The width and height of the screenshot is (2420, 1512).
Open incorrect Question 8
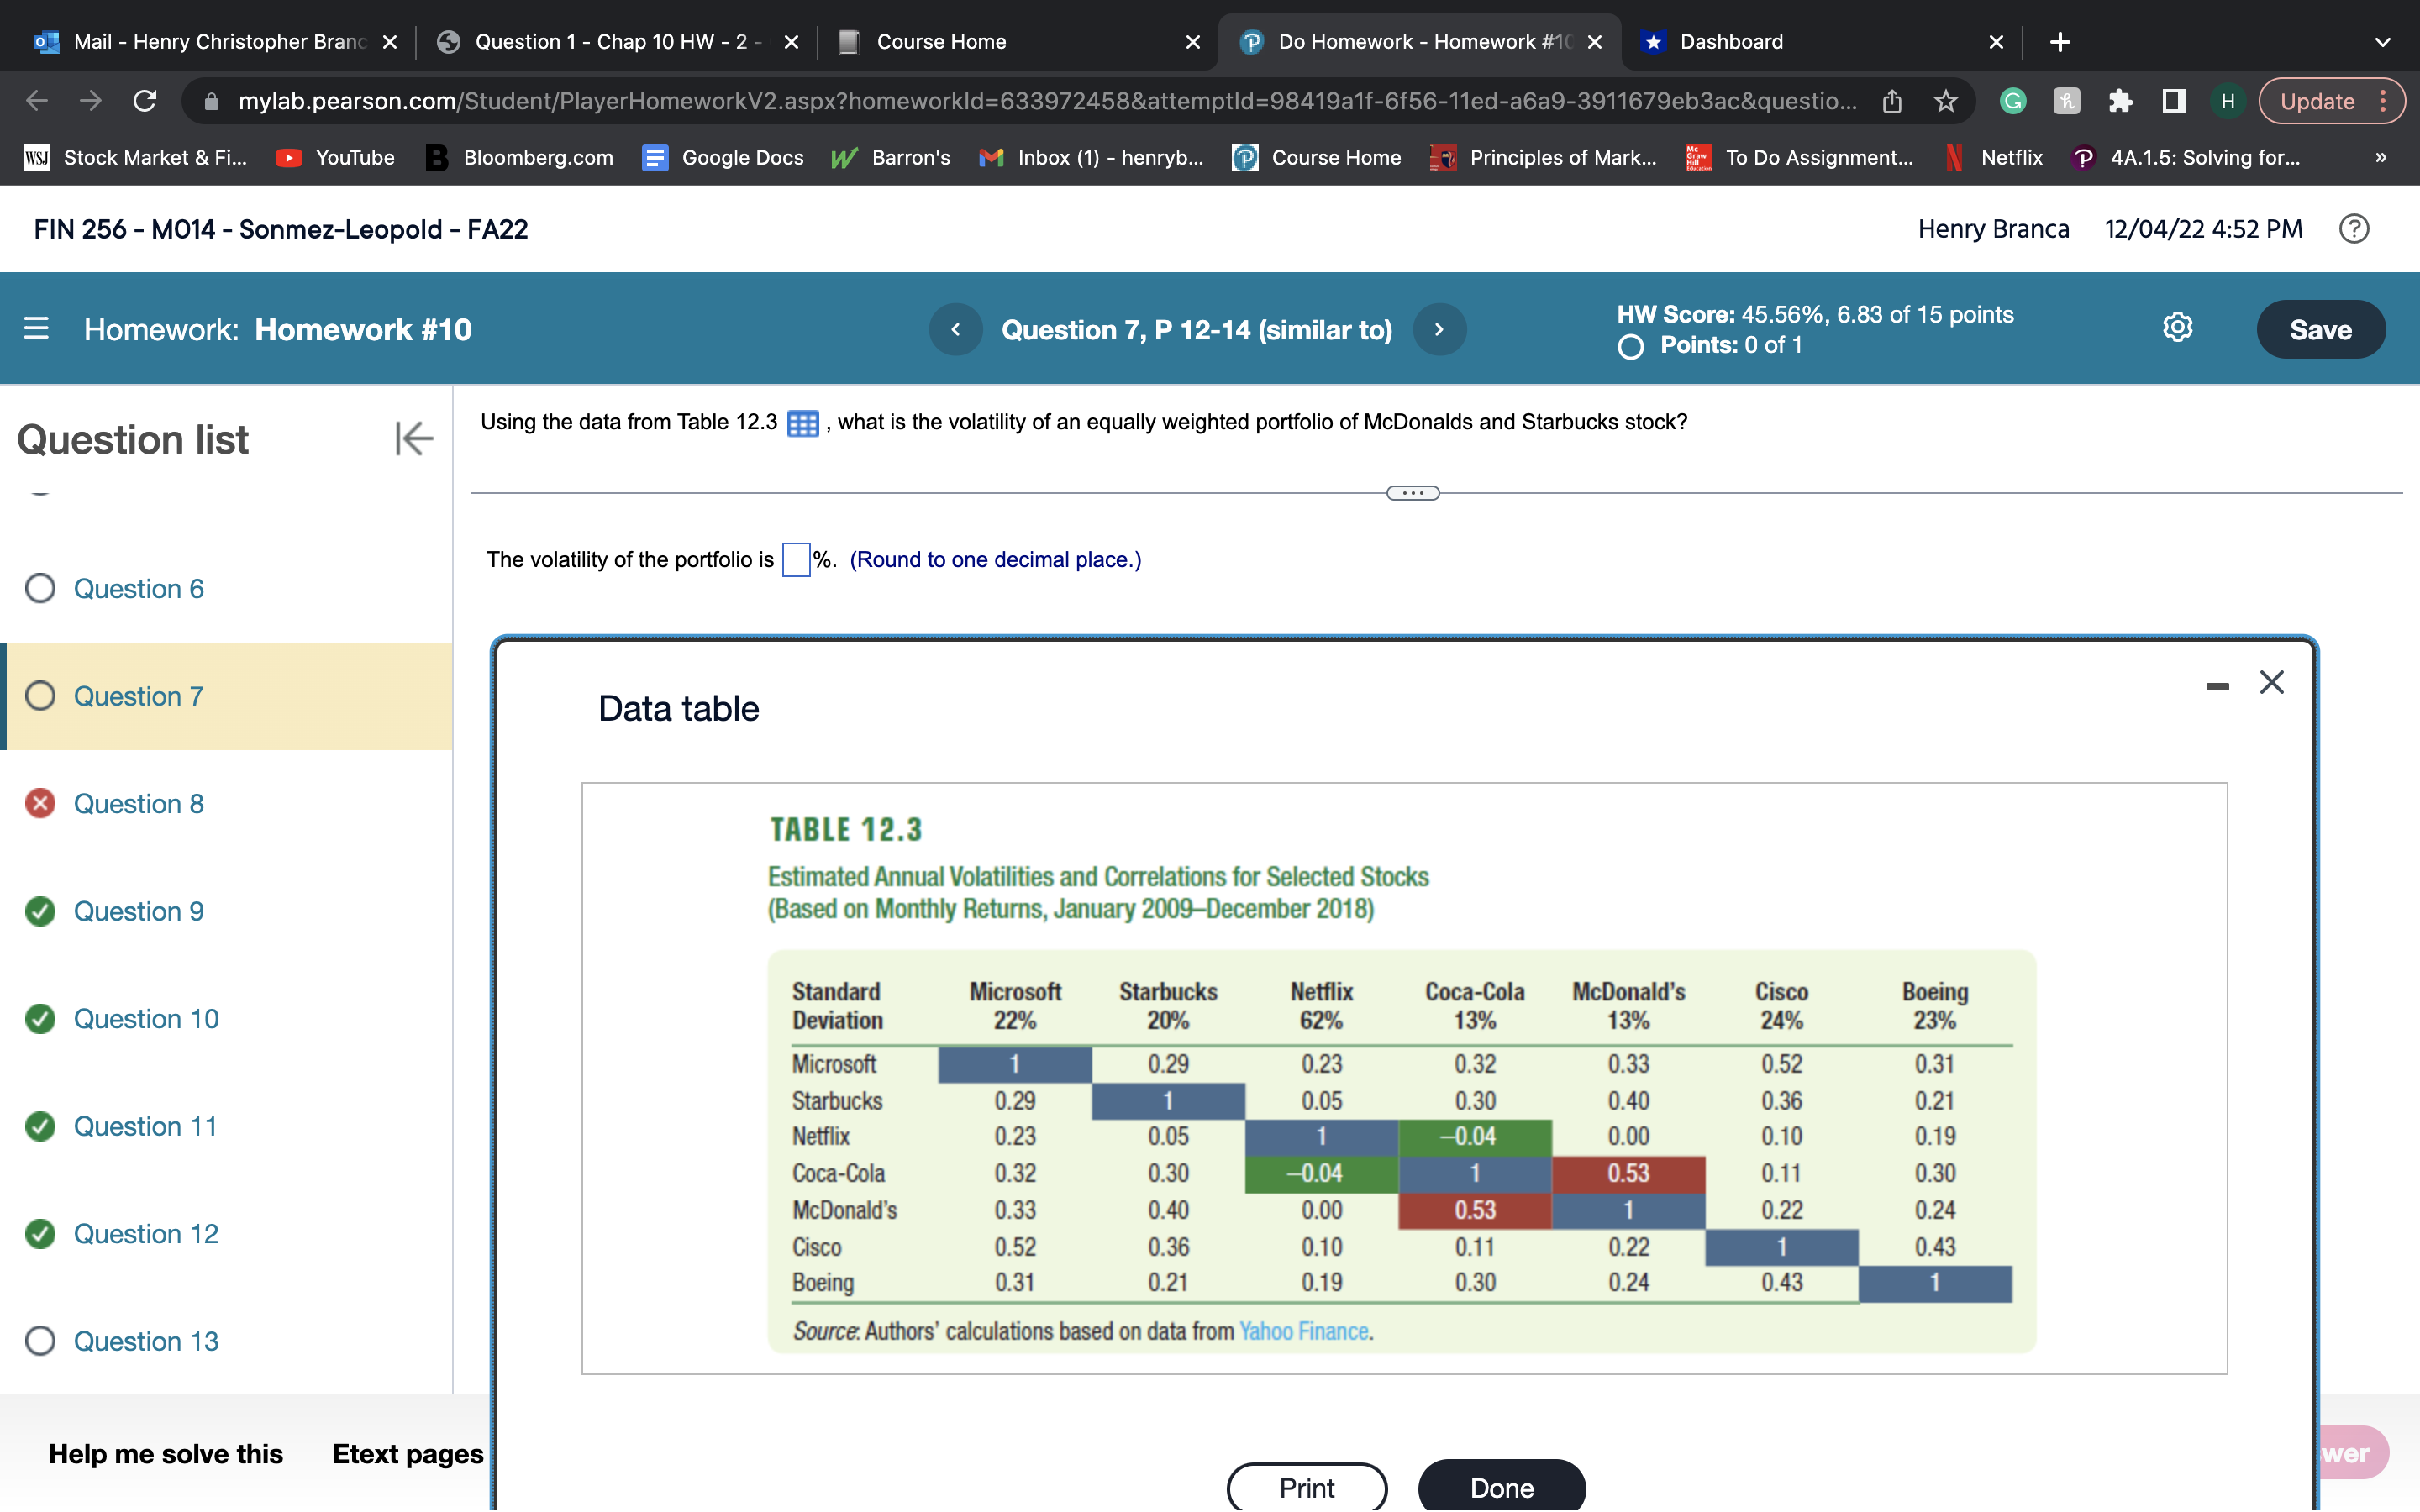[138, 803]
